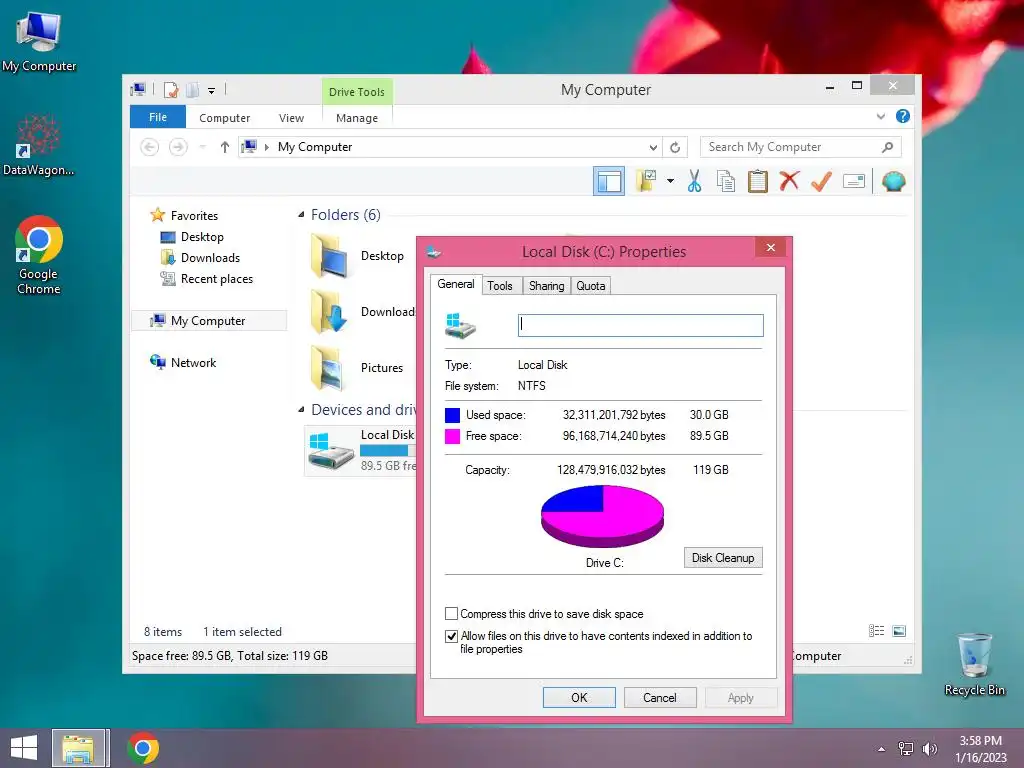Expand the address bar history dropdown
The width and height of the screenshot is (1024, 768).
pyautogui.click(x=652, y=148)
